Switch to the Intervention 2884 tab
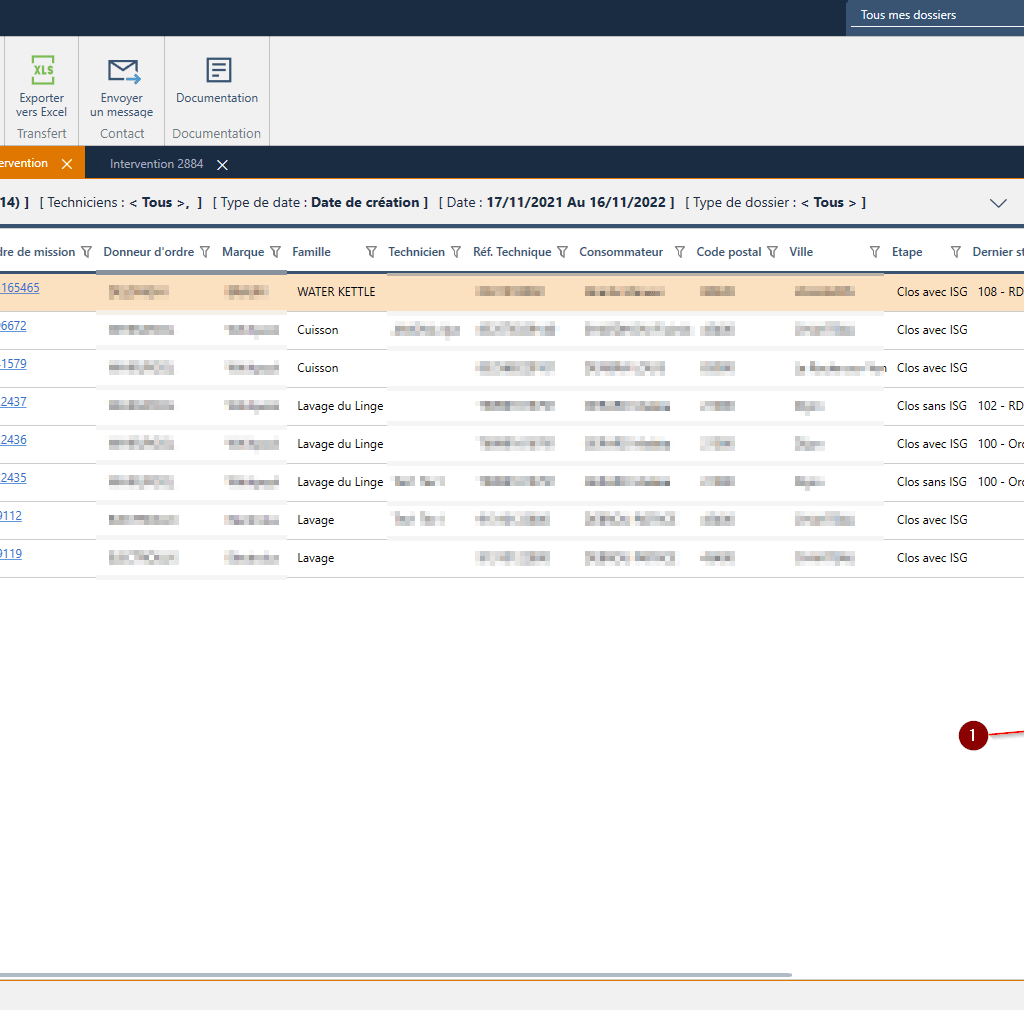This screenshot has width=1024, height=1010. point(156,164)
